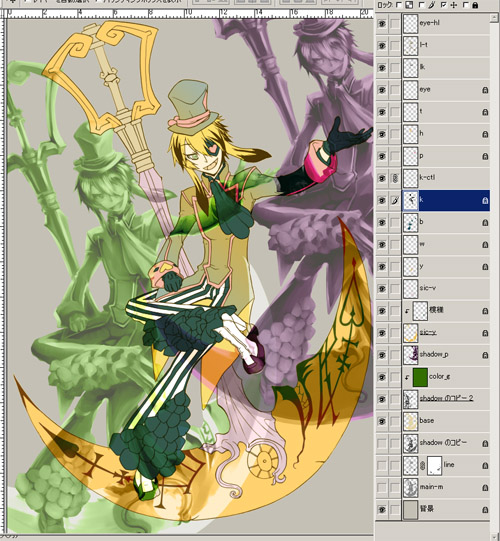Click the lock icon on layer b
The image size is (500, 541).
485,223
